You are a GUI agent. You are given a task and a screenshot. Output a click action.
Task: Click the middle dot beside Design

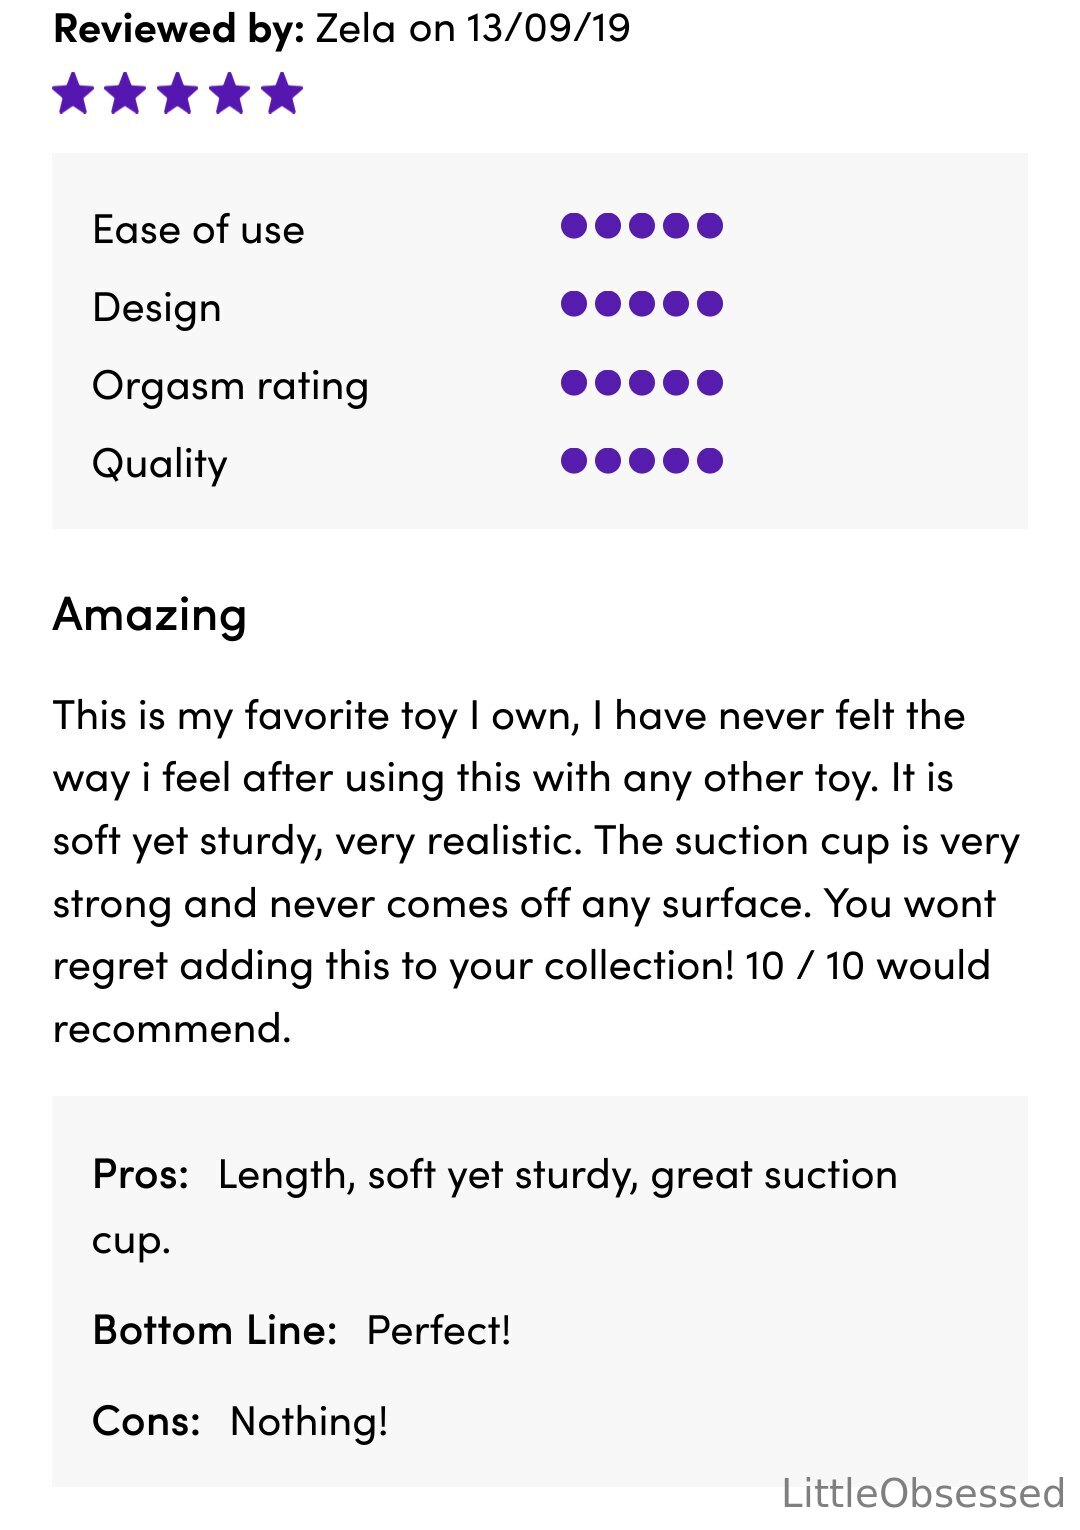642,304
